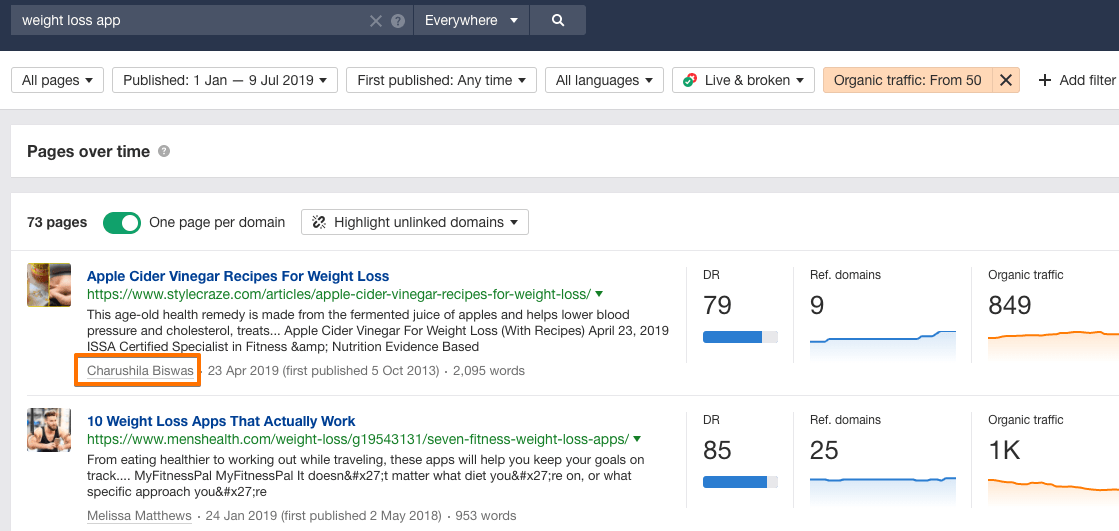Open Published date range dropdown
Image resolution: width=1119 pixels, height=531 pixels.
coord(225,80)
